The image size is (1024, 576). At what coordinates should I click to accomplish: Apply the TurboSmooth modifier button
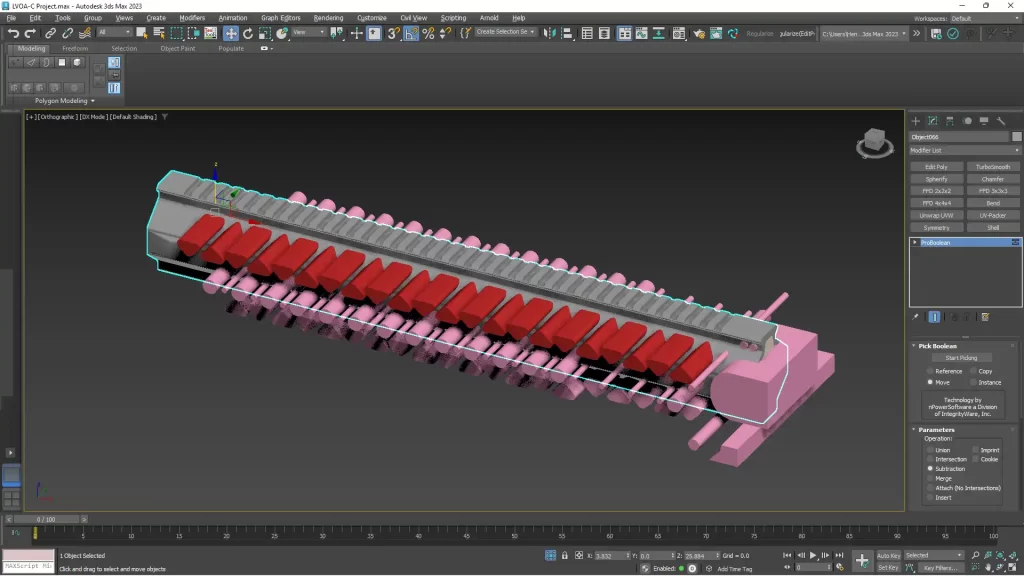point(992,167)
